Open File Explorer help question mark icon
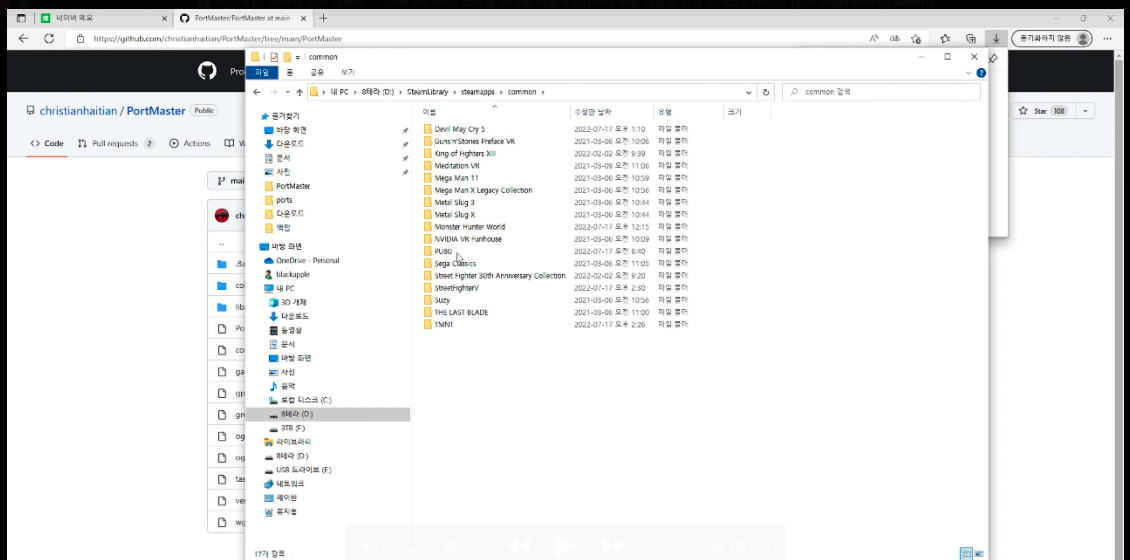Screen dimensions: 1130x560 (981, 73)
